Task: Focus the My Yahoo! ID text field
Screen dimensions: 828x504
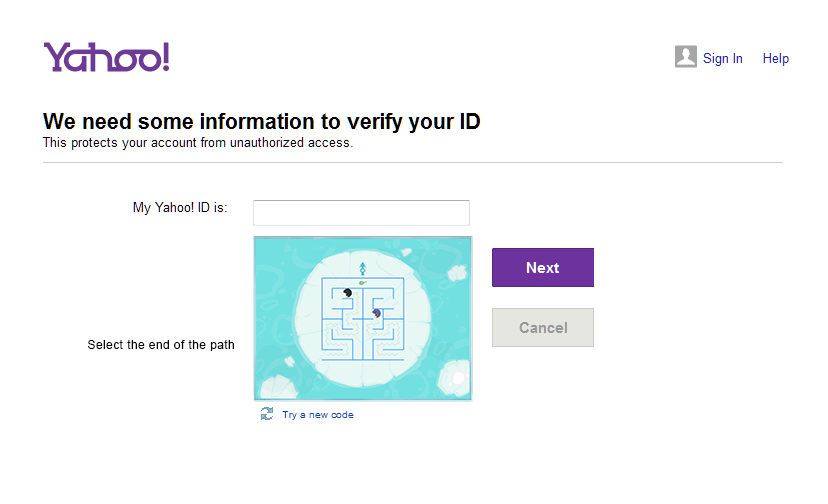Action: click(361, 212)
